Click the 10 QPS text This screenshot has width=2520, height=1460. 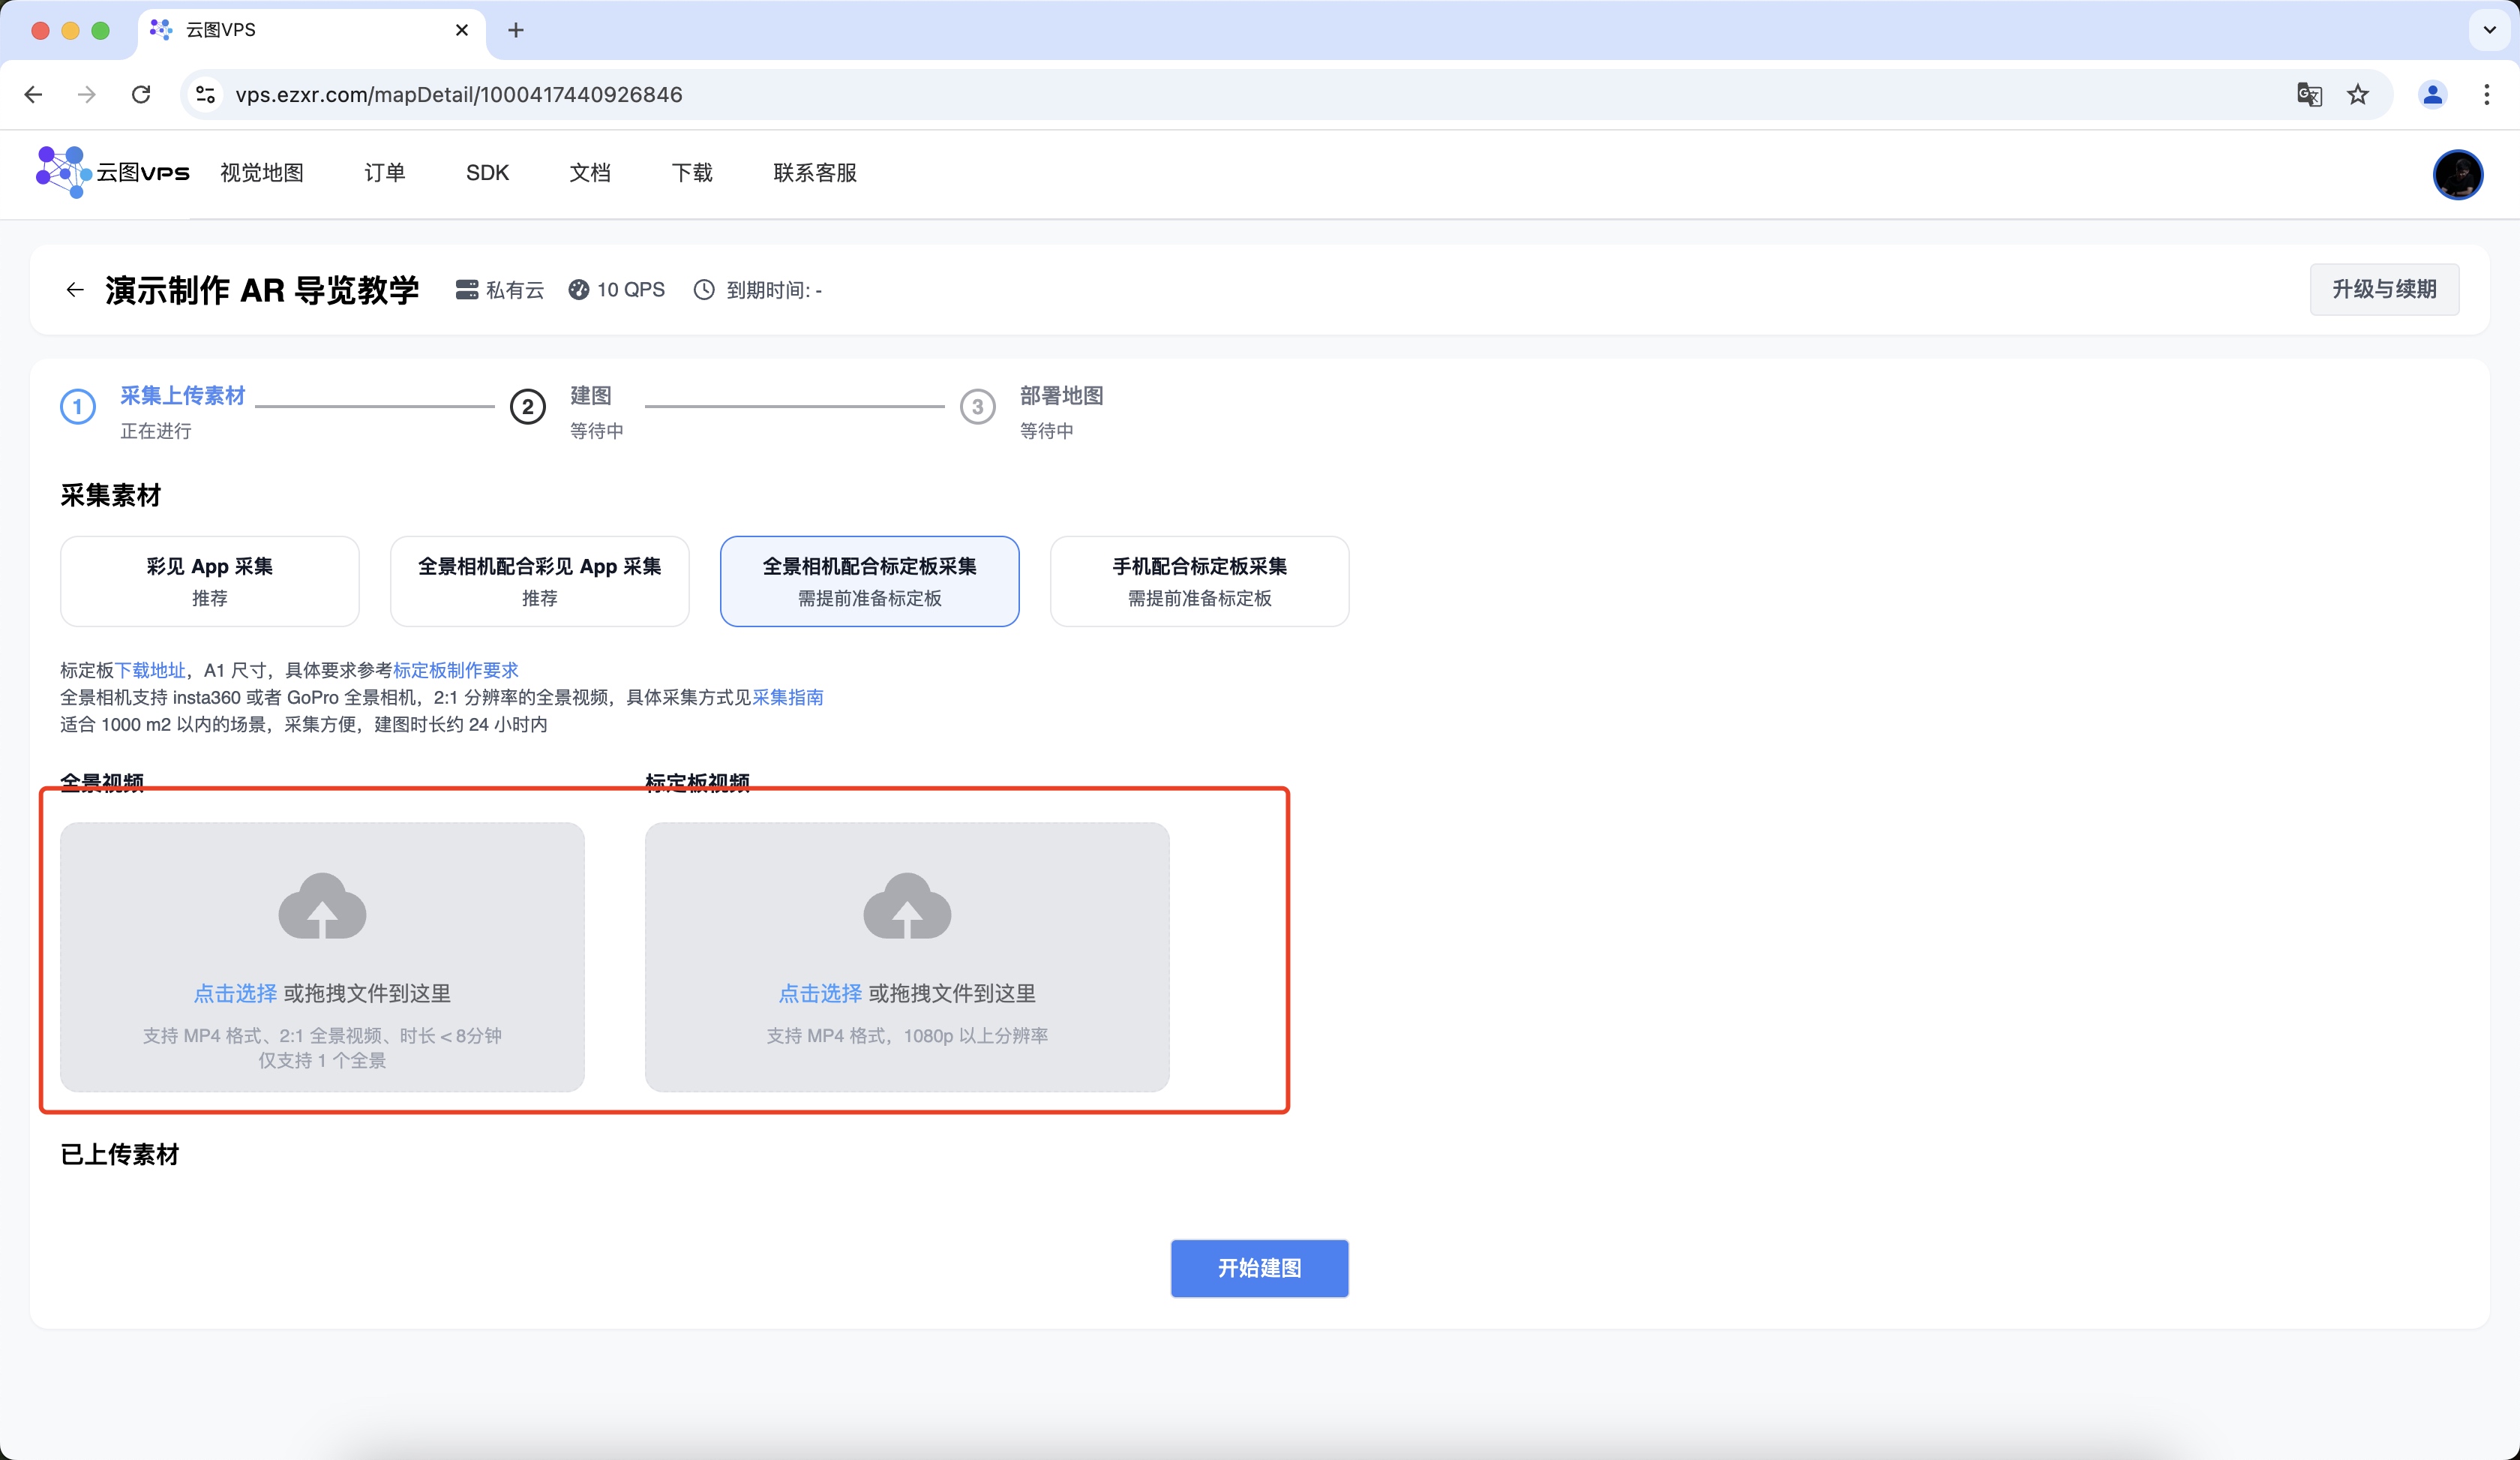[x=631, y=290]
